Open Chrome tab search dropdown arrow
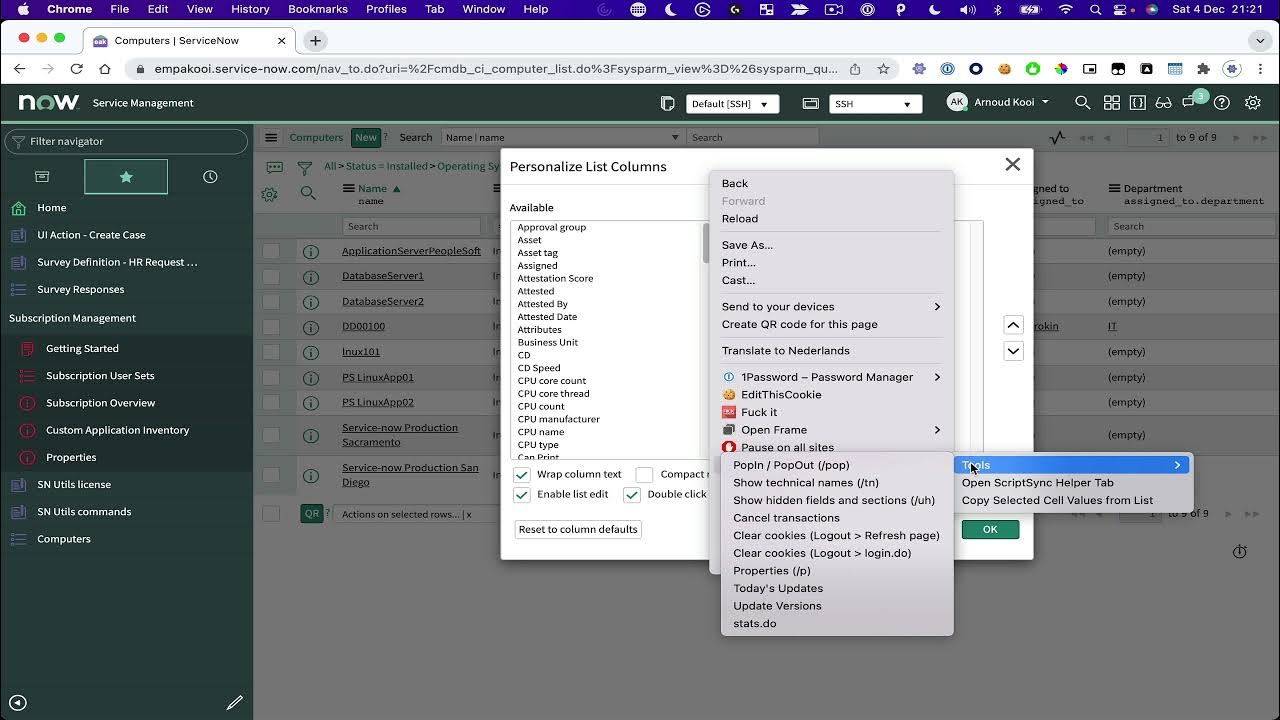 [x=1260, y=41]
